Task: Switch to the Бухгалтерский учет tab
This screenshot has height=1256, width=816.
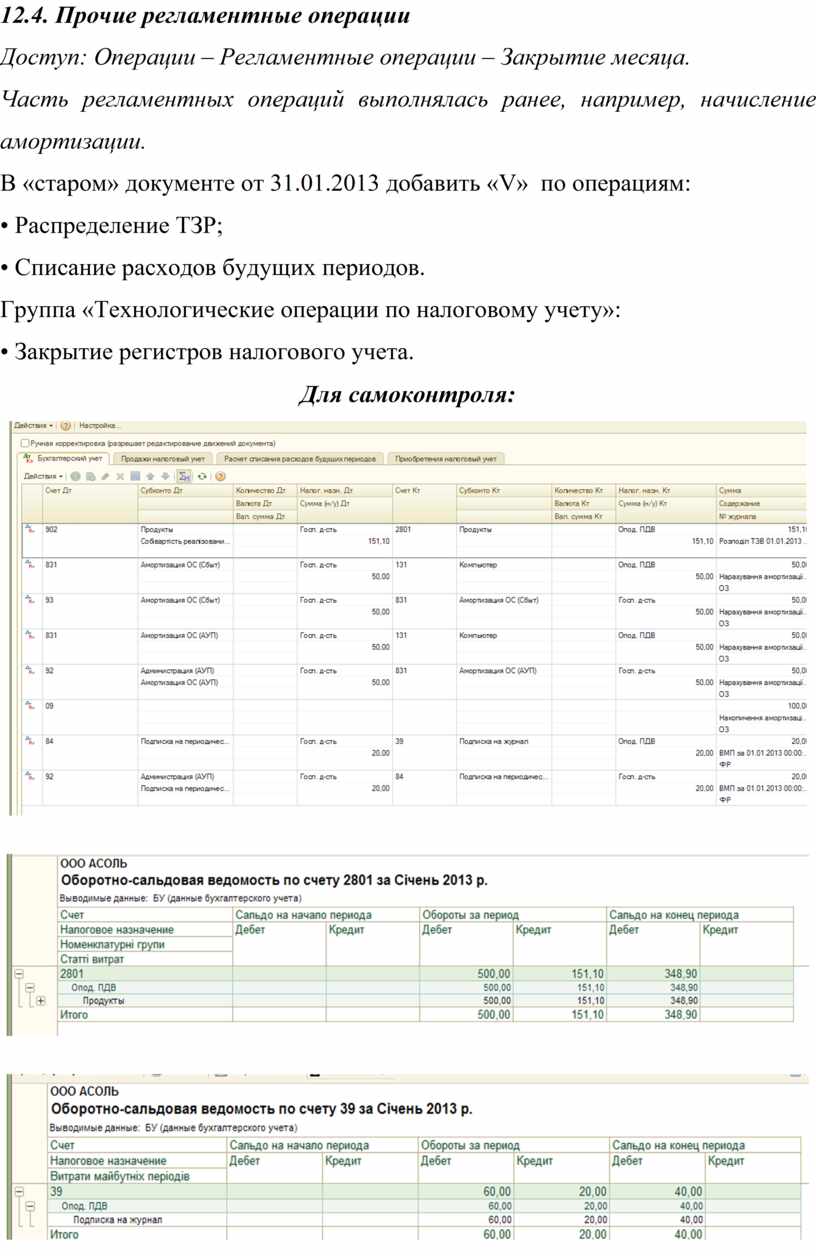Action: [x=63, y=458]
